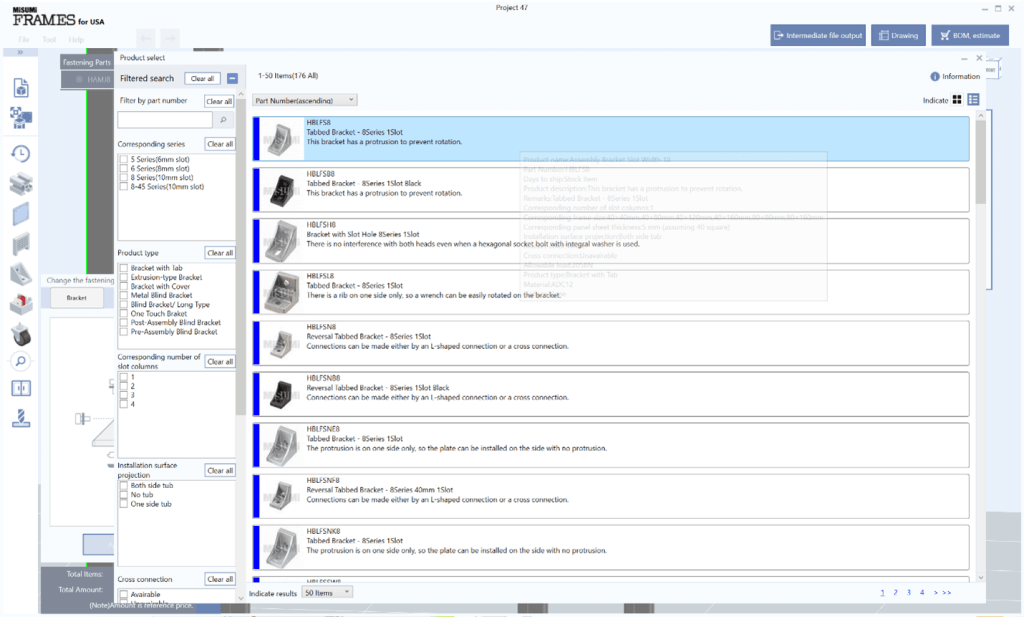
Task: Select the blue panel sheet icon
Action: pos(21,214)
